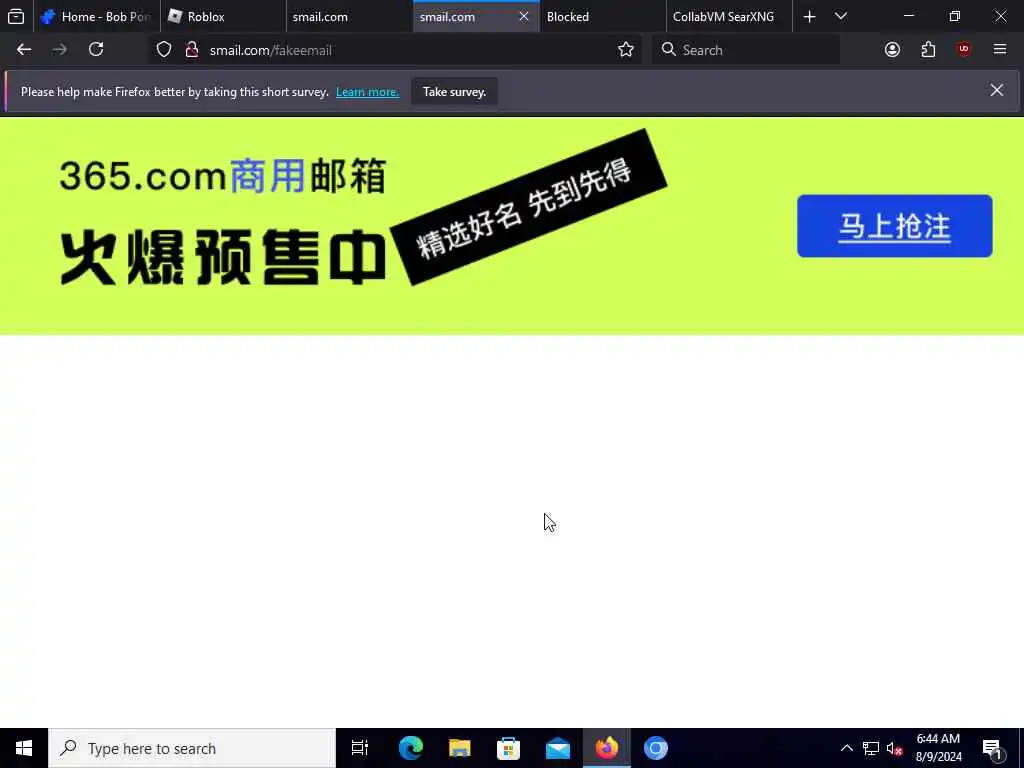The image size is (1024, 768).
Task: Close the active smail.com tab
Action: click(x=524, y=16)
